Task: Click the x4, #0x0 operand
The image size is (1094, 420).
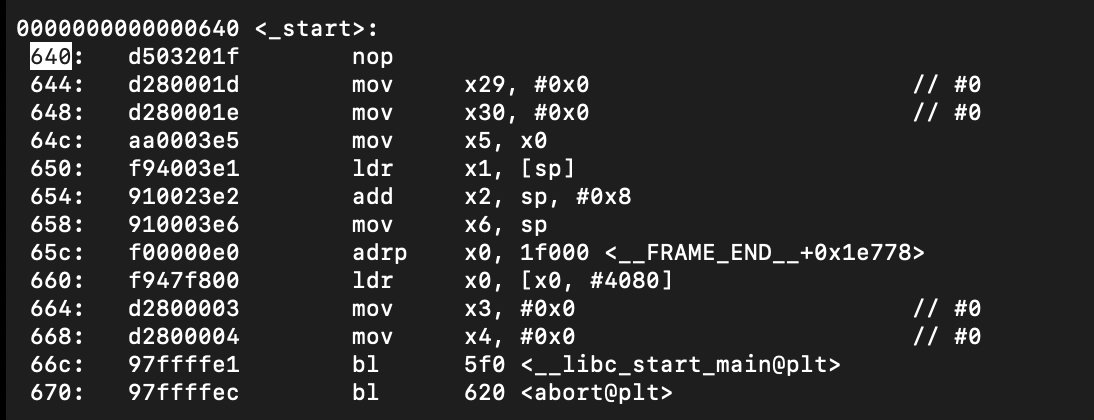Action: [520, 336]
